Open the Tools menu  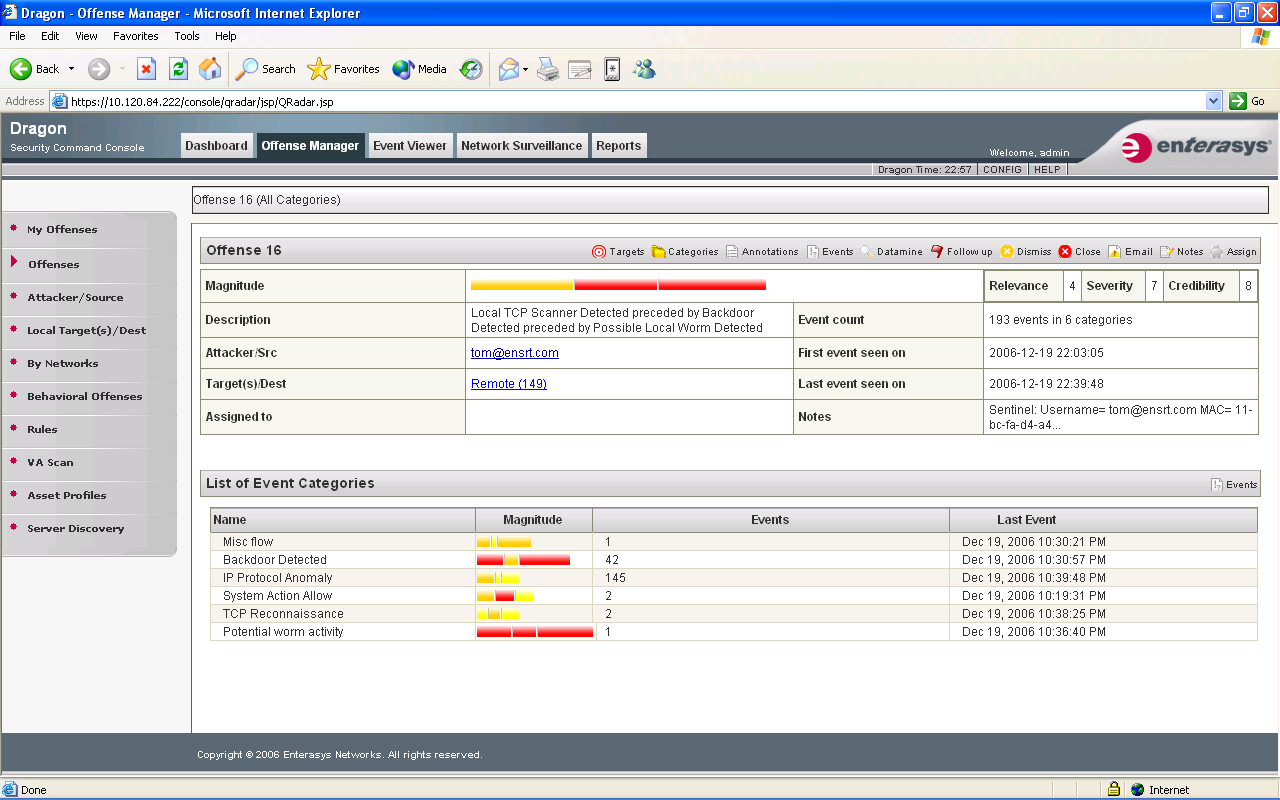(x=187, y=36)
